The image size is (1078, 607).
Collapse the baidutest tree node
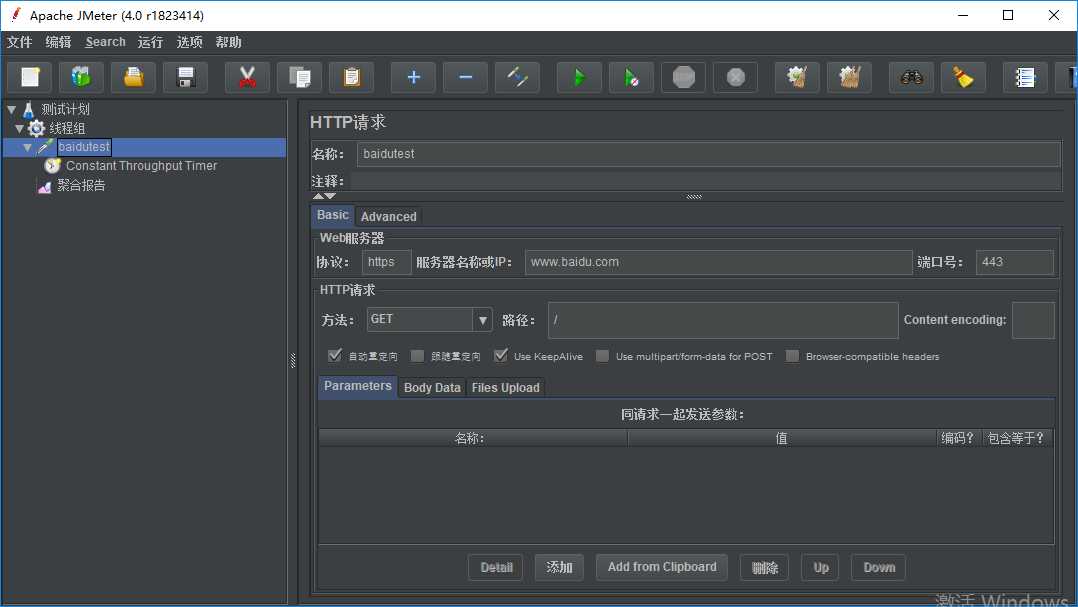point(28,147)
